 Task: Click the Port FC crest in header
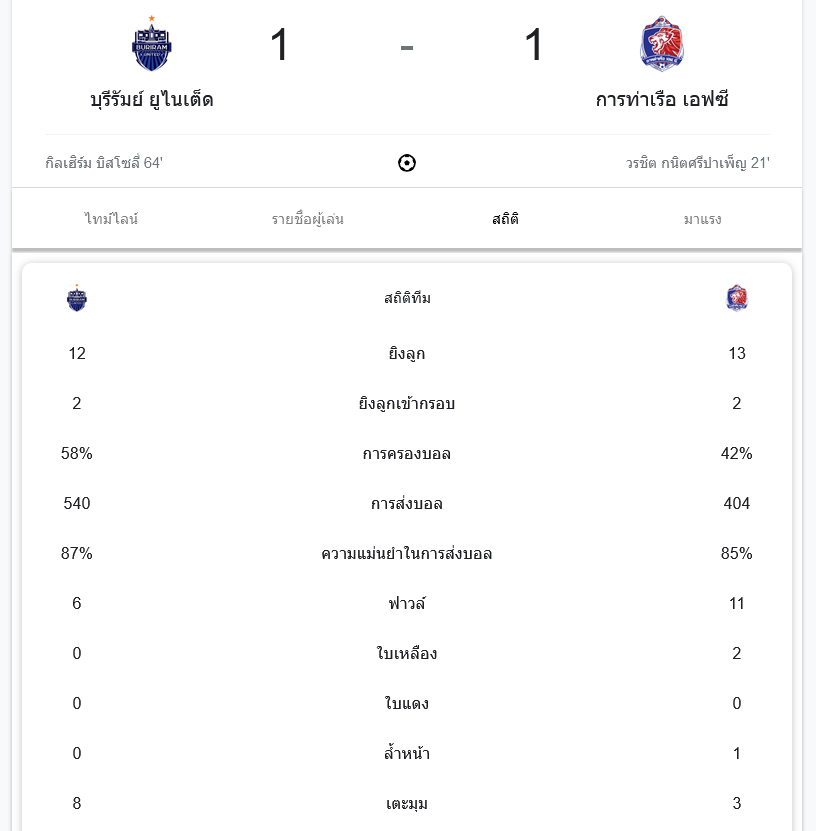pos(661,44)
